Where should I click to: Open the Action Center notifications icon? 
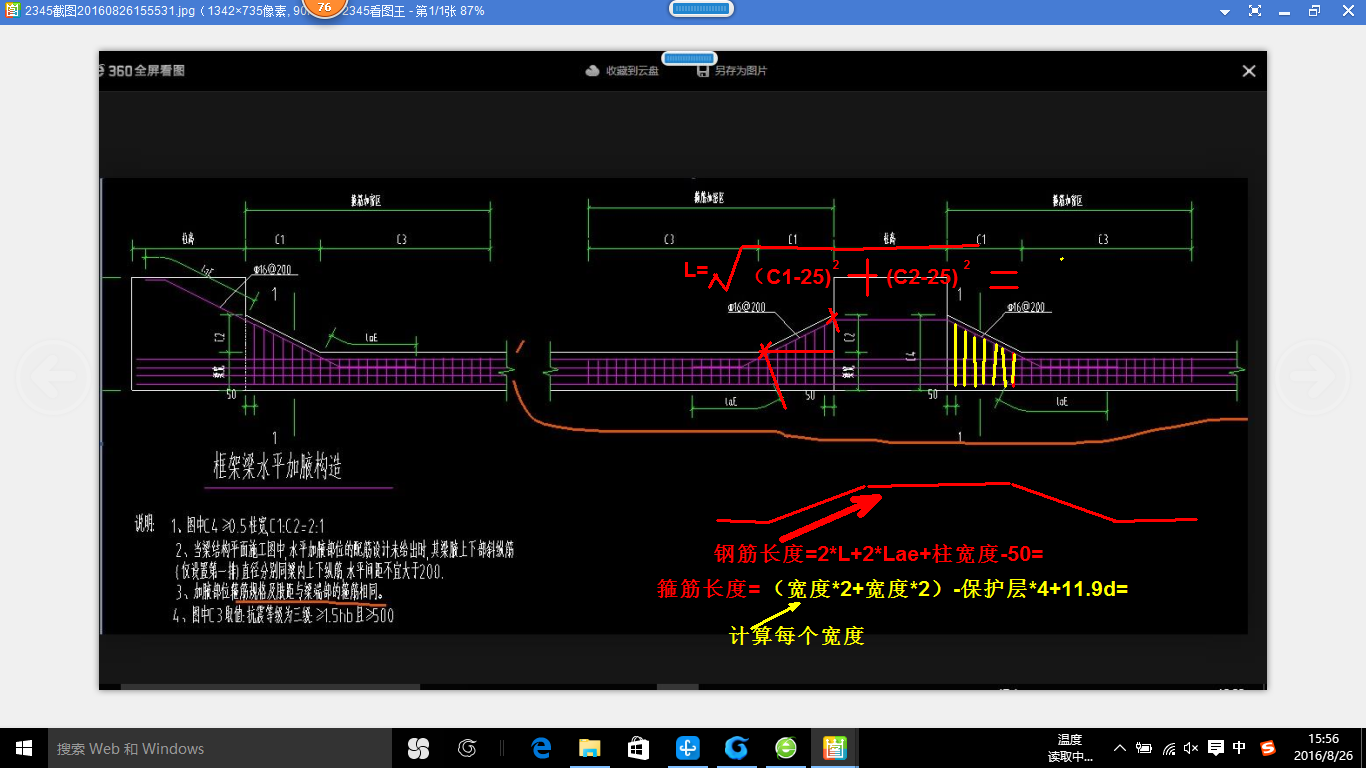(x=1215, y=748)
